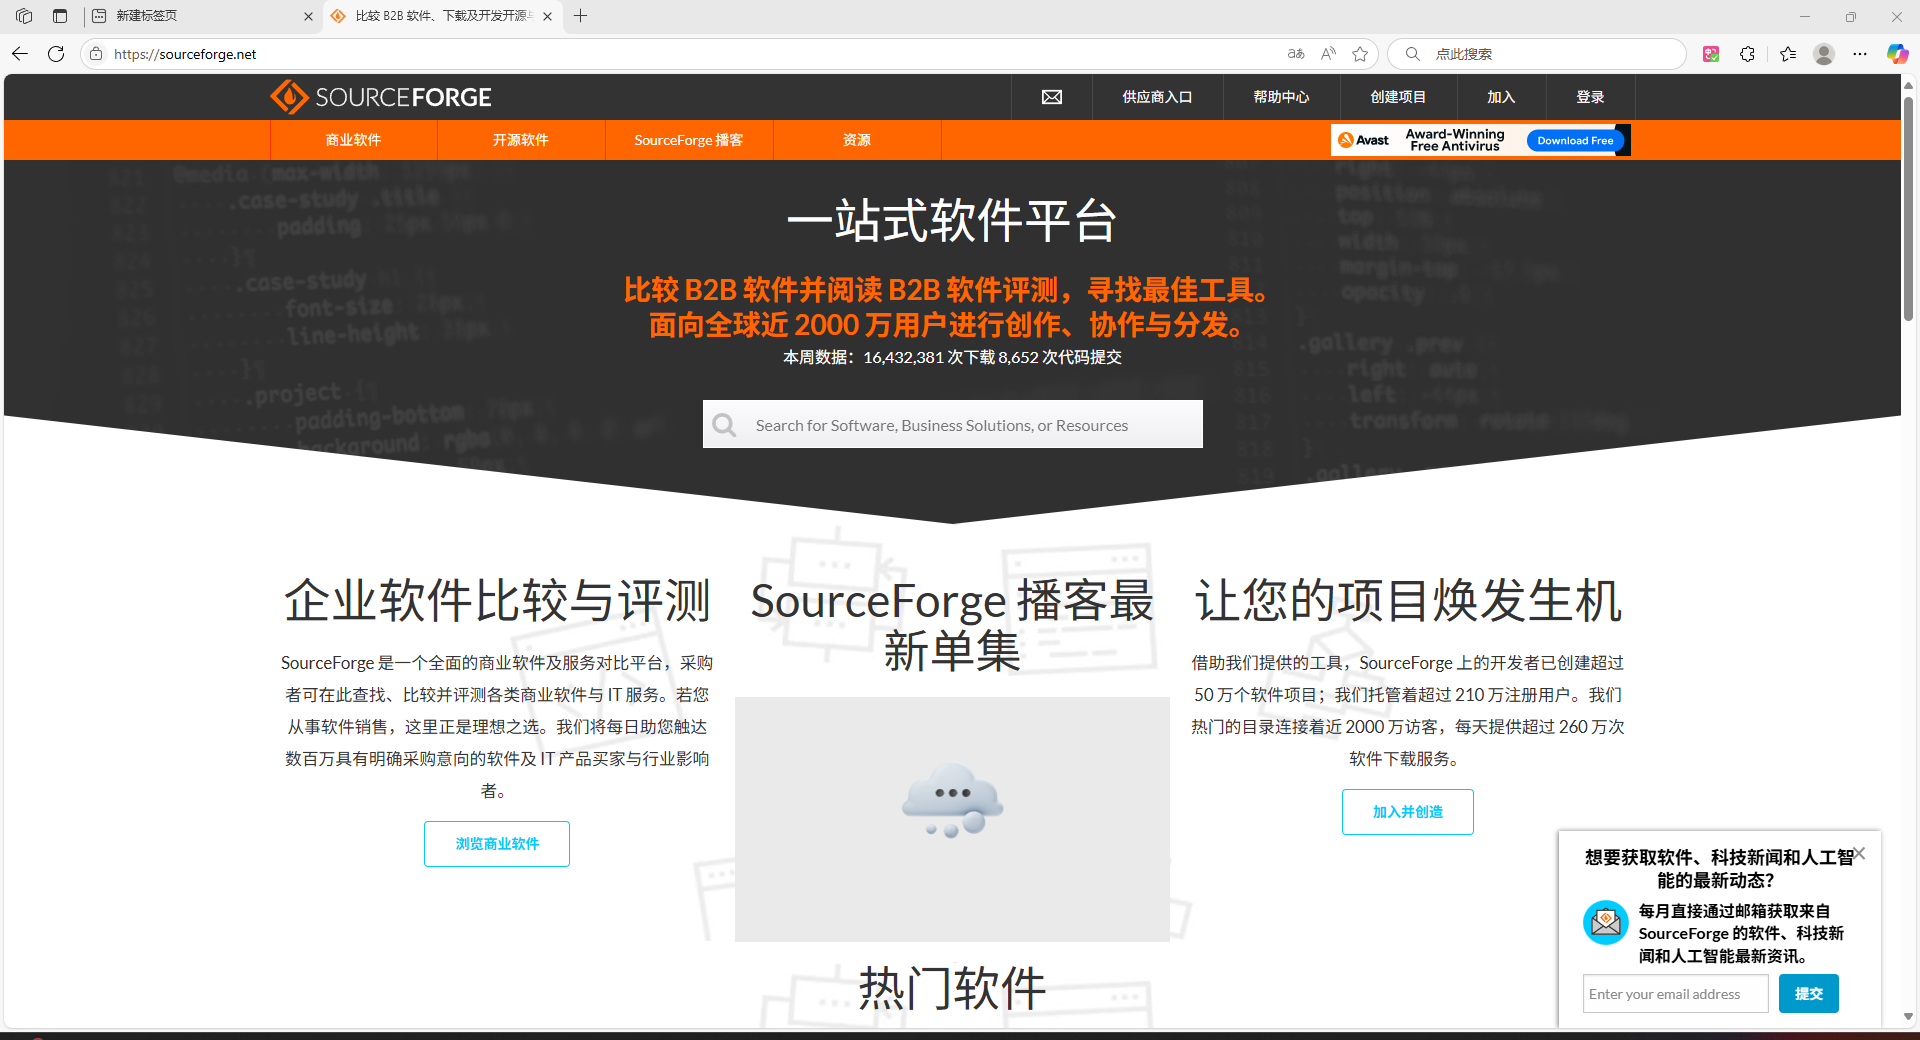1920x1040 pixels.
Task: Click the 浏览商业软件 button
Action: point(497,844)
